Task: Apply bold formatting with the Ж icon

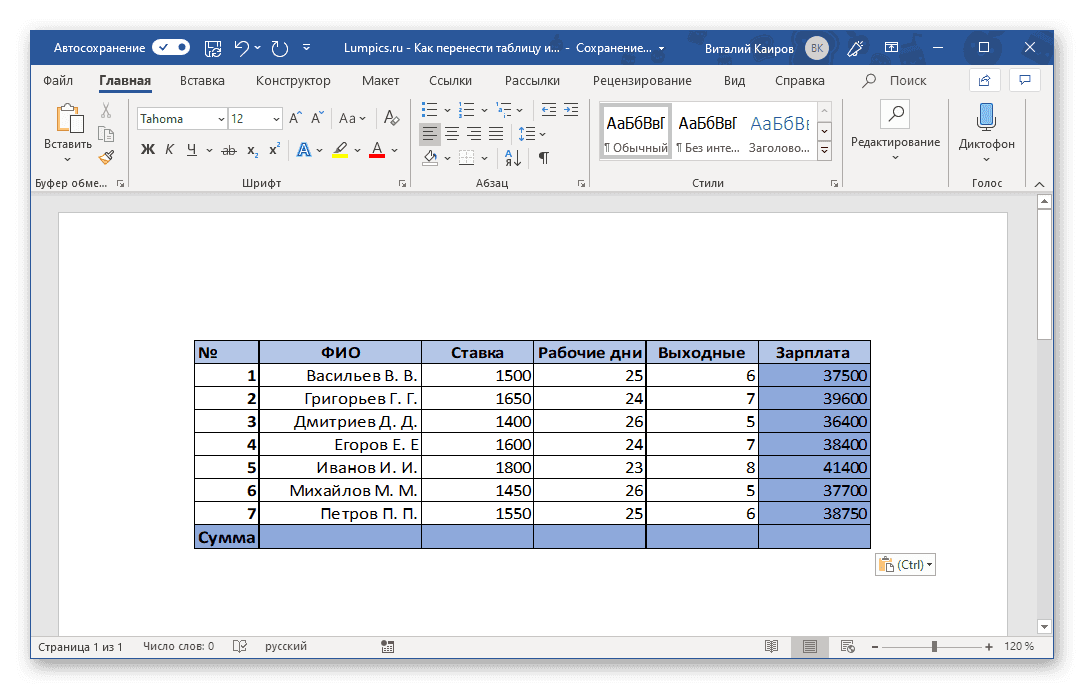Action: [146, 149]
